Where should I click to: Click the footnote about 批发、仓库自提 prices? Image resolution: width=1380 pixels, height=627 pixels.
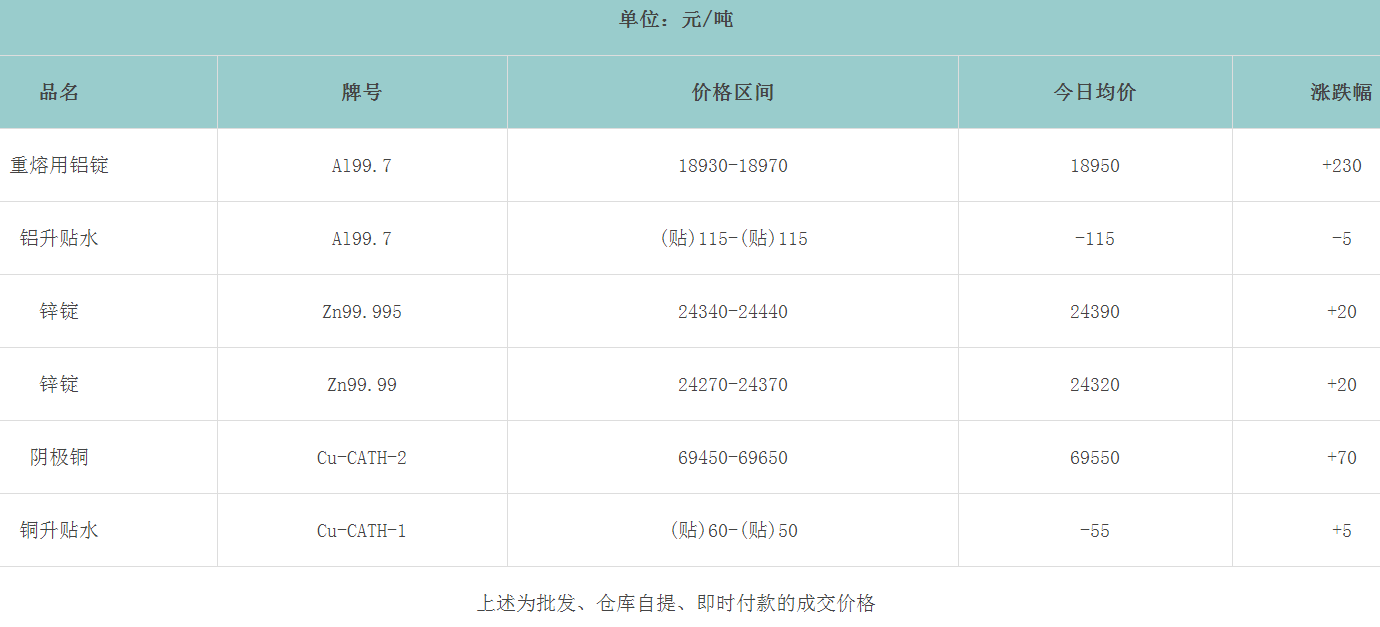pyautogui.click(x=676, y=603)
